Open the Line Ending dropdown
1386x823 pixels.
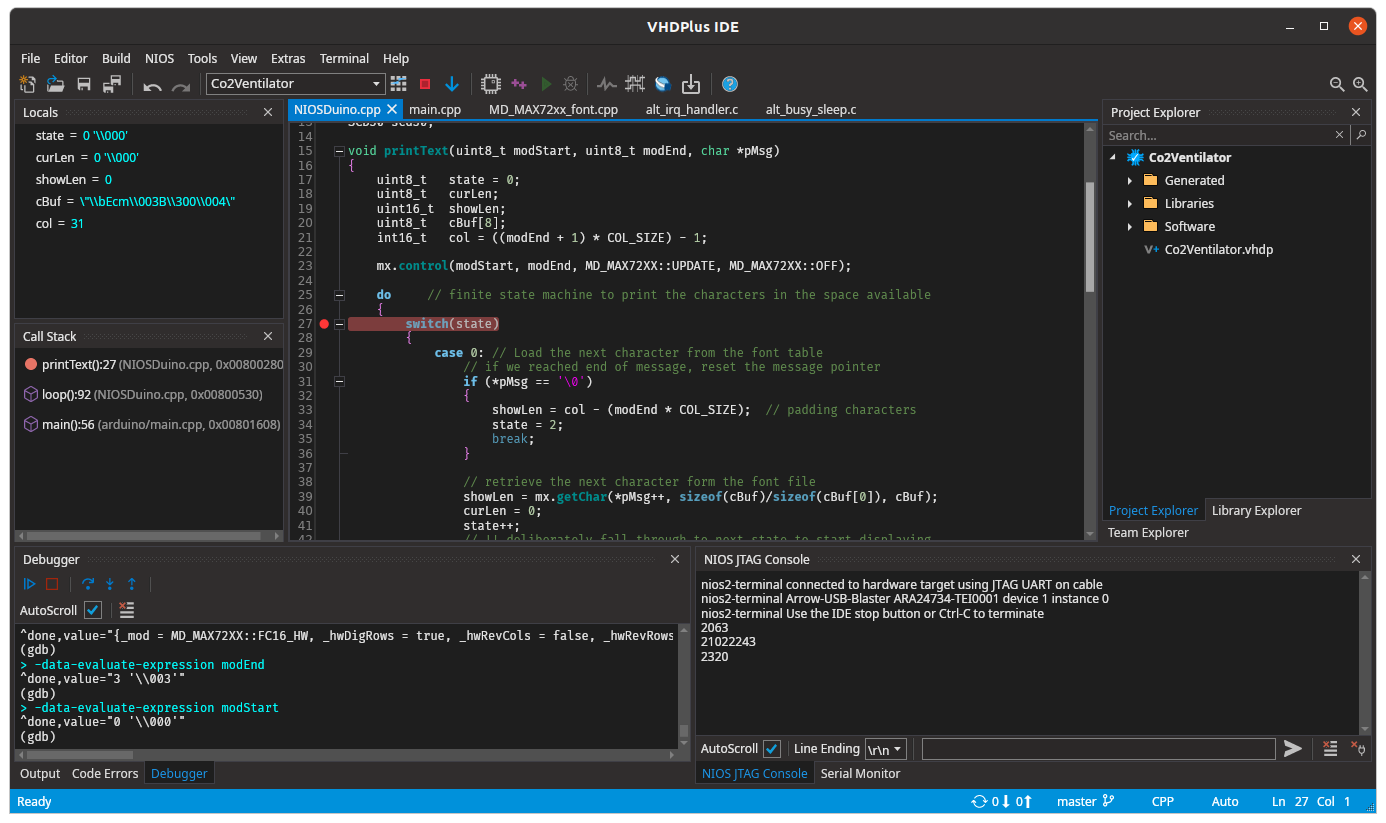pos(886,748)
